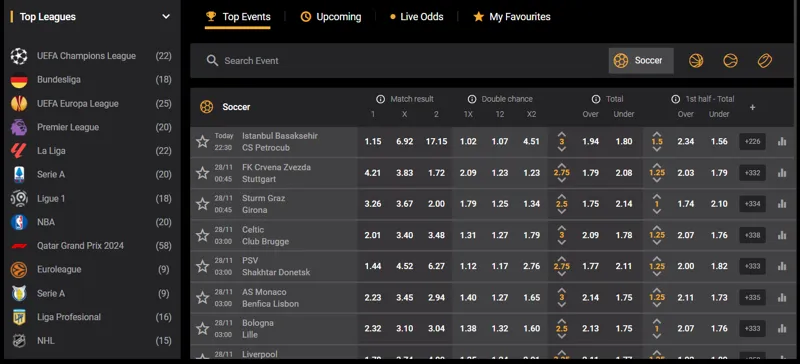The width and height of the screenshot is (800, 364).
Task: Add PSV vs Shakhtar Donetsk to favourites
Action: pyautogui.click(x=203, y=266)
